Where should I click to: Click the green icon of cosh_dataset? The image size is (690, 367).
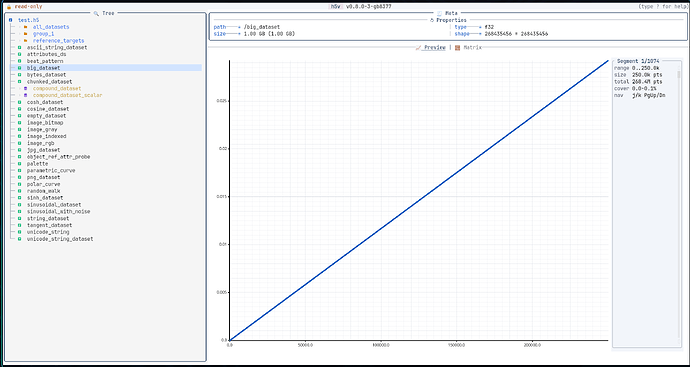click(20, 102)
